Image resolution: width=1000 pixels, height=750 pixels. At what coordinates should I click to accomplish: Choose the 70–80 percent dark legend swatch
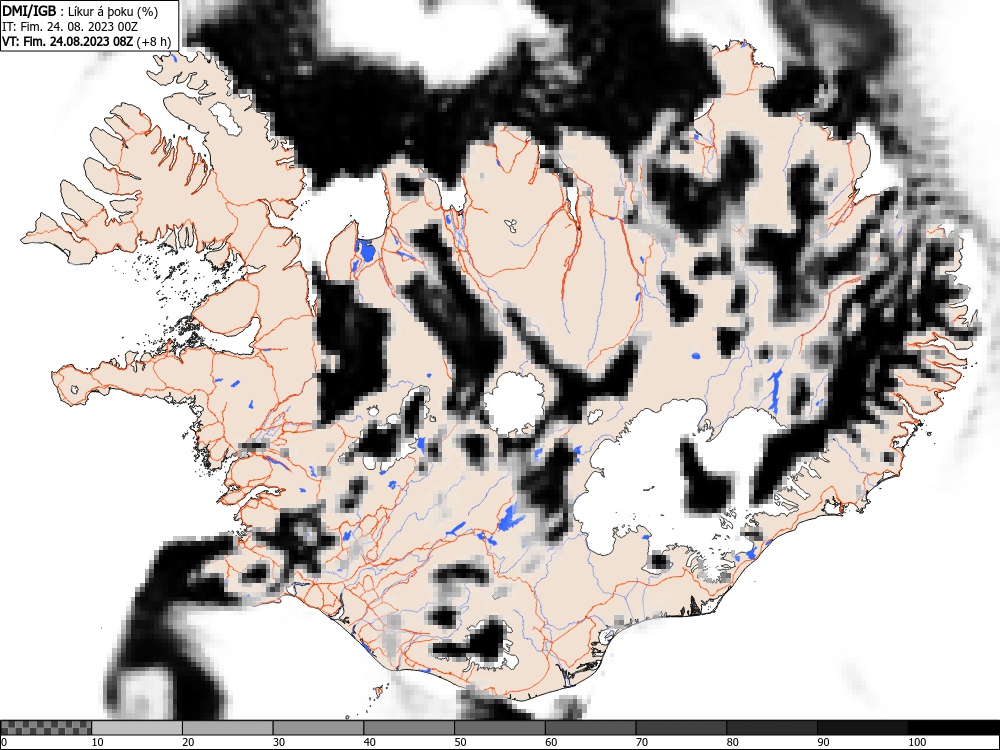(x=680, y=728)
